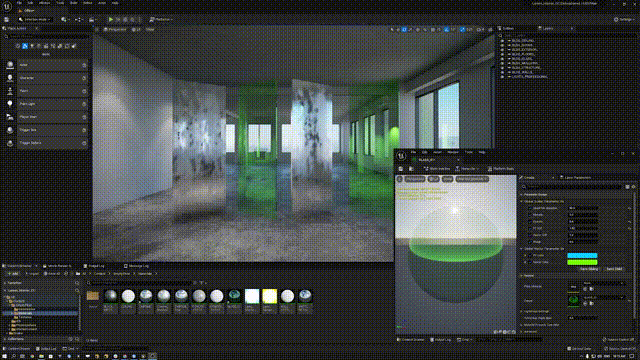Switch to Message Log tab in bottom panel
This screenshot has width=640, height=360.
pyautogui.click(x=136, y=266)
